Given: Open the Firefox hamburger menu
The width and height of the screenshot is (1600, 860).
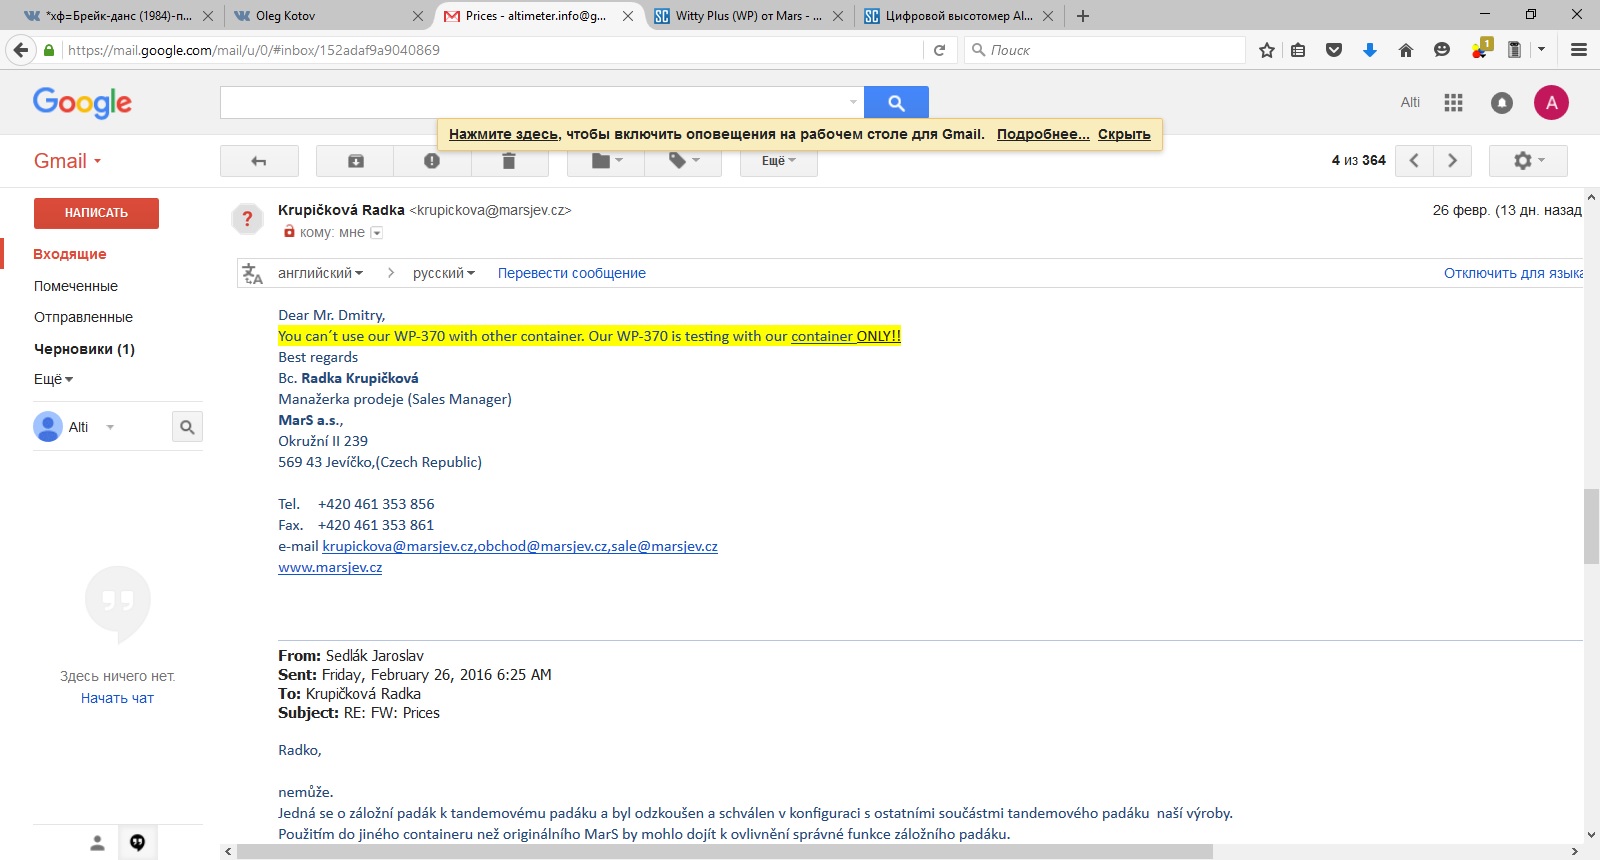Looking at the screenshot, I should (1579, 50).
